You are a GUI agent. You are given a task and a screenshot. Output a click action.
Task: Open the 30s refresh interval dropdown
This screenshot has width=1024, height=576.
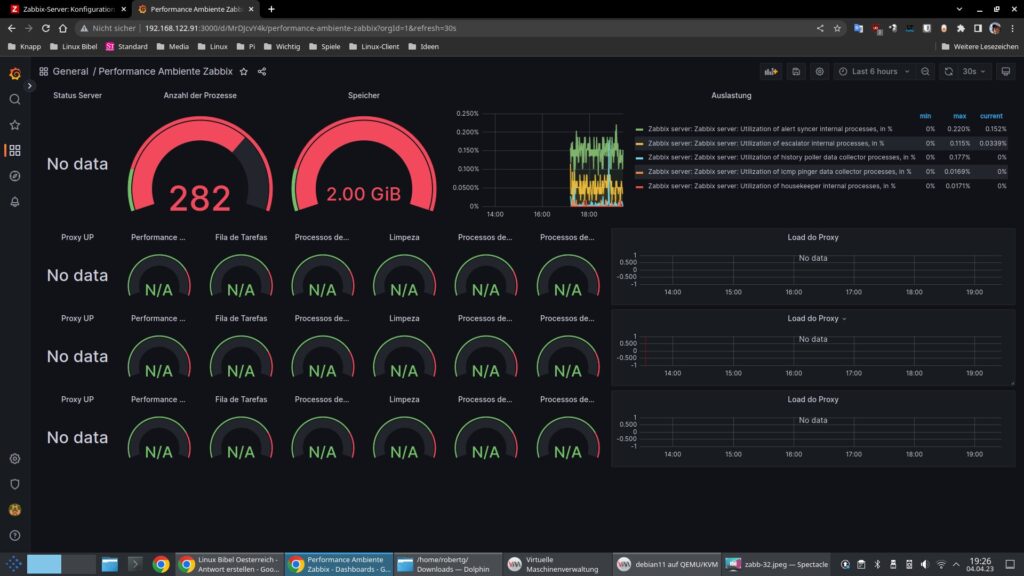[x=974, y=71]
